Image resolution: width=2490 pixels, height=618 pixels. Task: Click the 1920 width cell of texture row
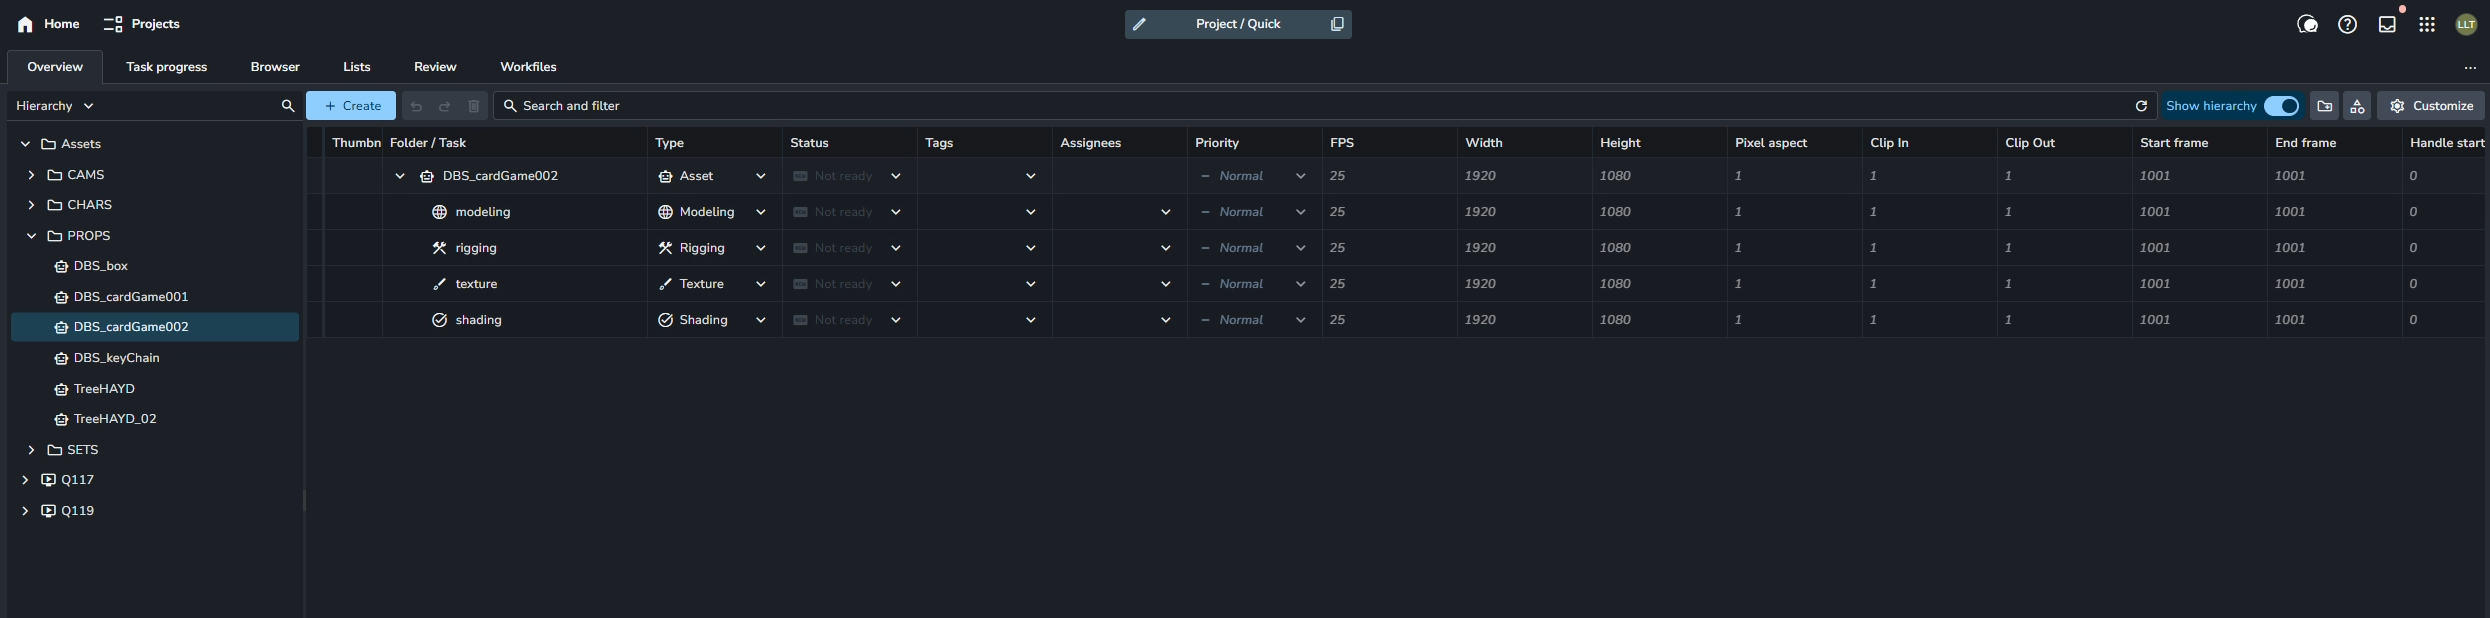(x=1525, y=284)
